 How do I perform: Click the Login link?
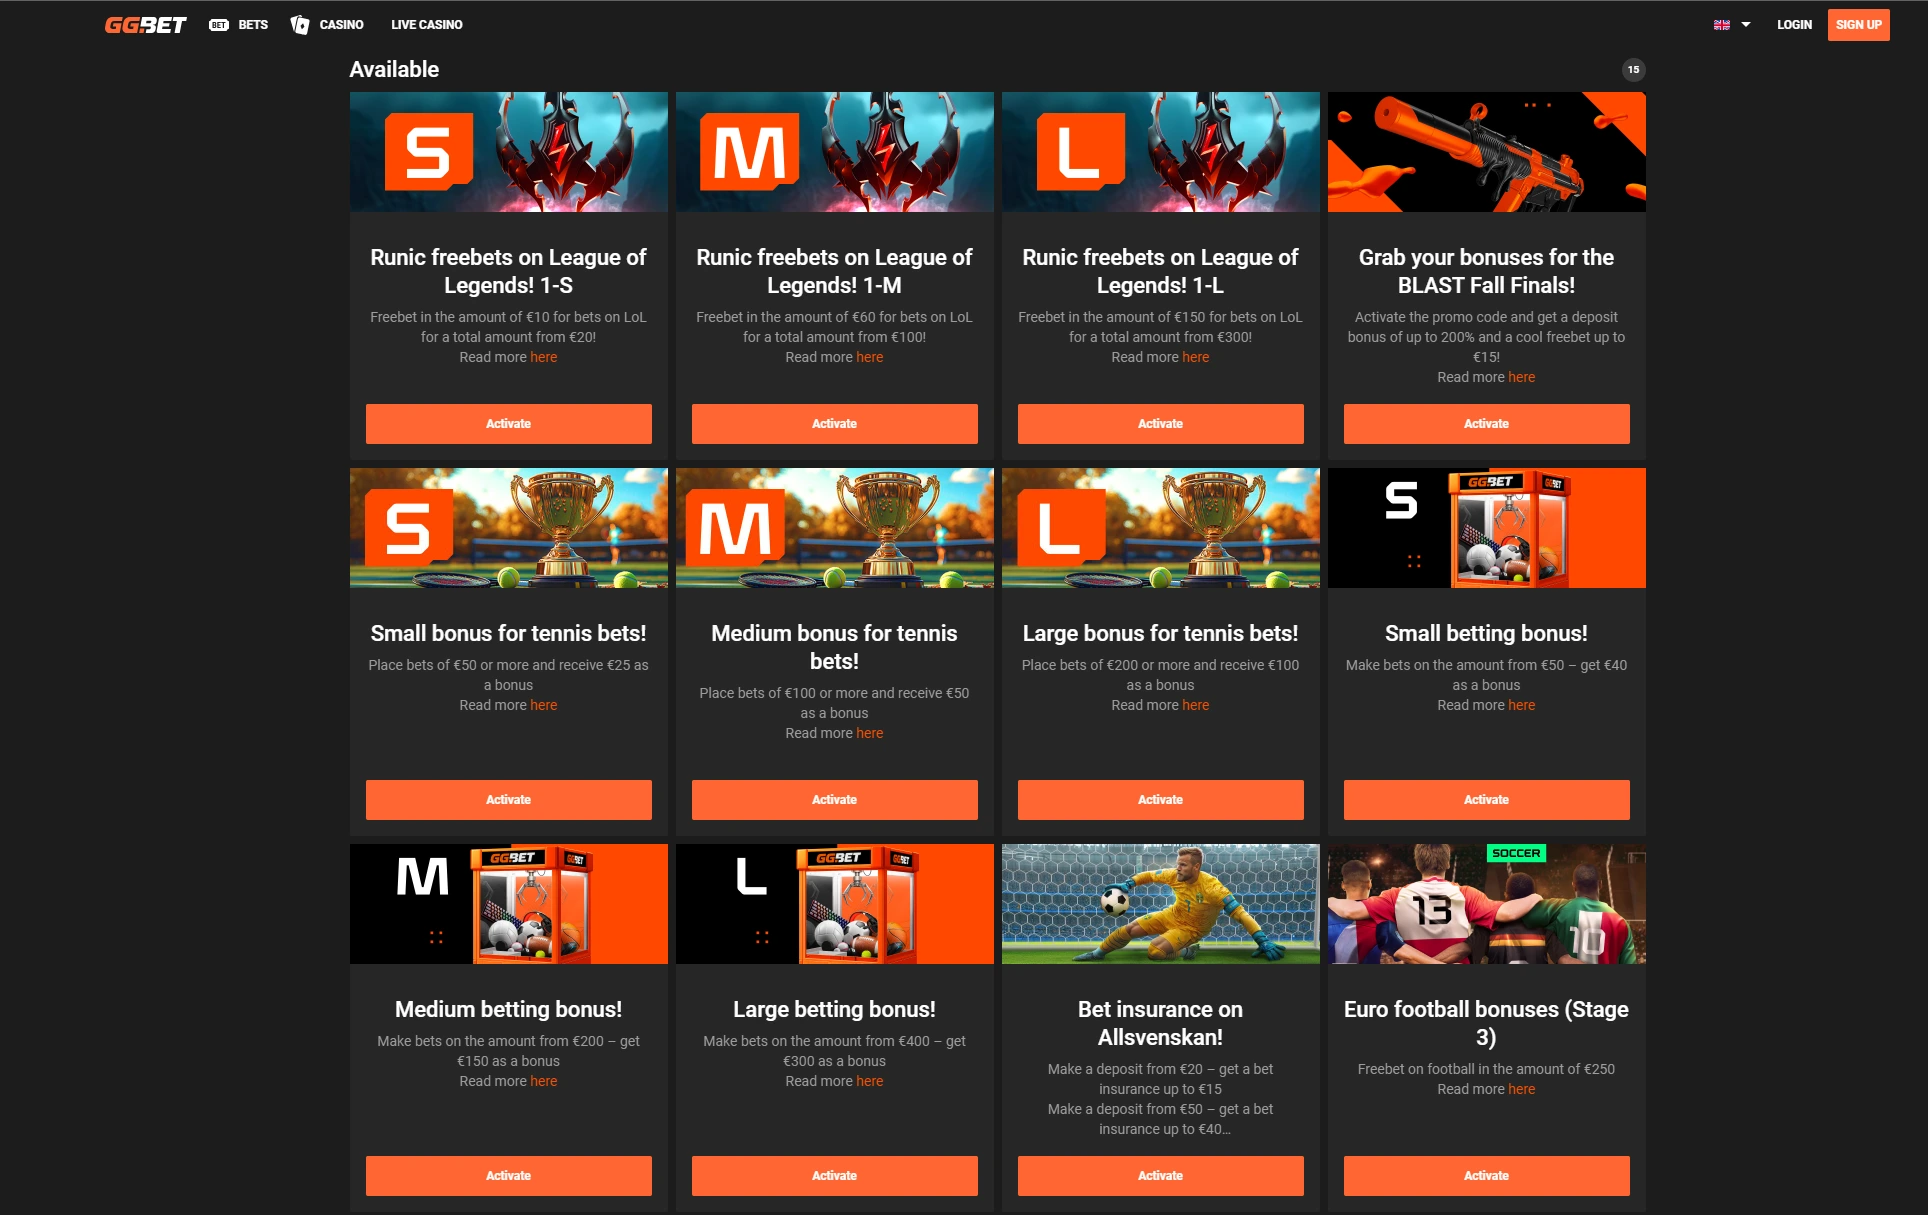tap(1794, 25)
